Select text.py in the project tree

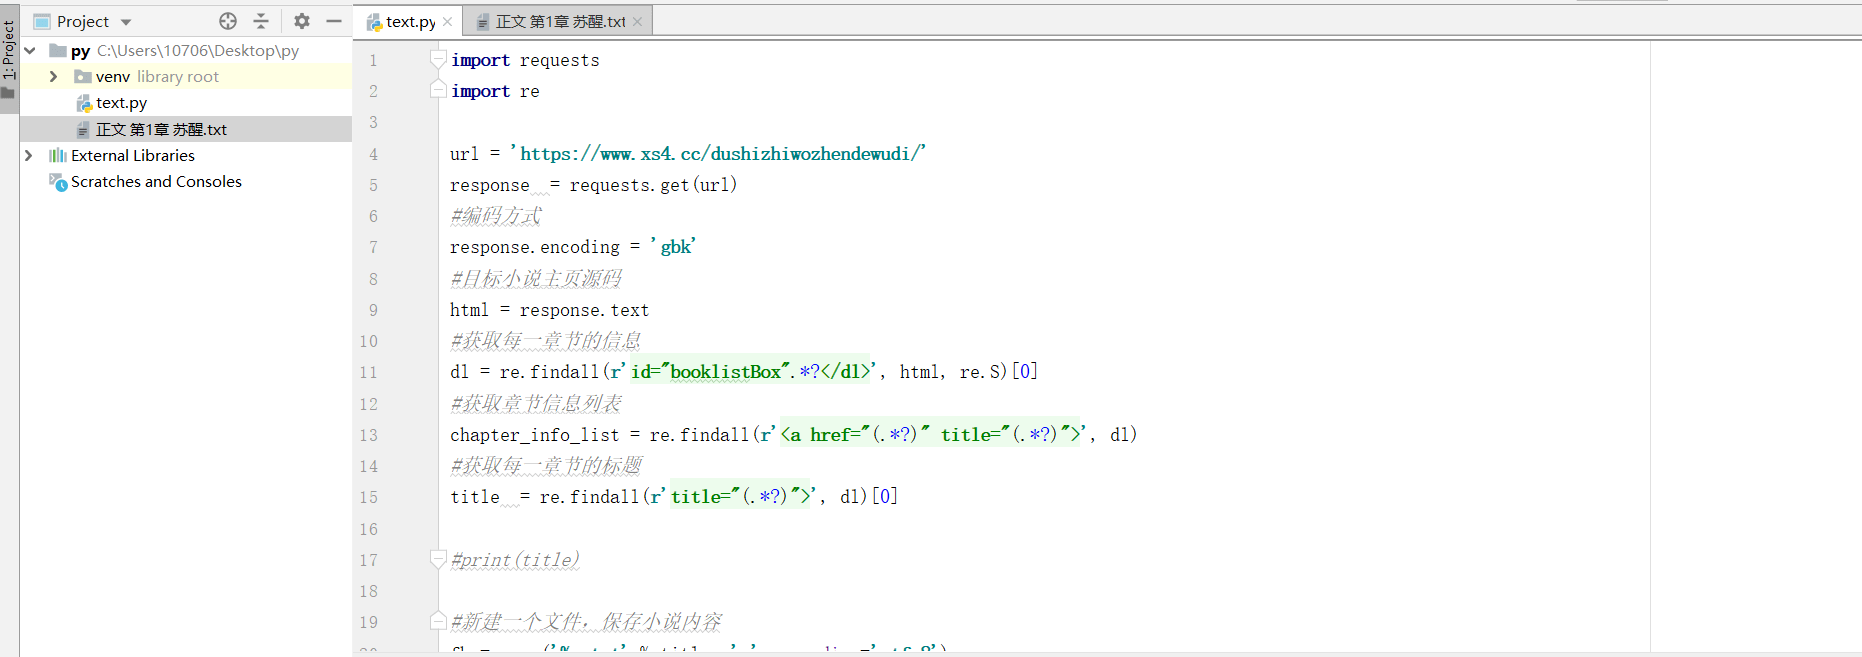[121, 102]
